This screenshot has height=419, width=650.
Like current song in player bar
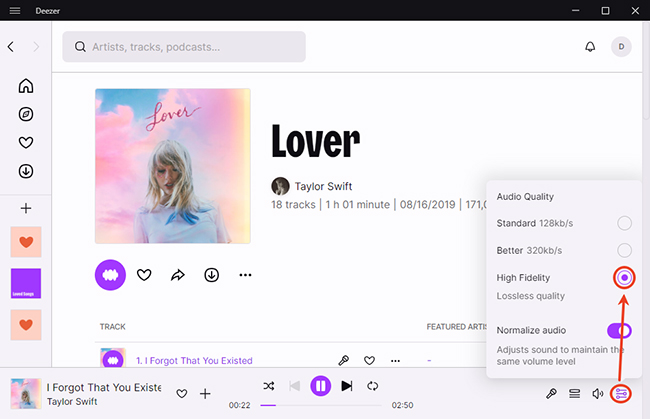pyautogui.click(x=182, y=393)
